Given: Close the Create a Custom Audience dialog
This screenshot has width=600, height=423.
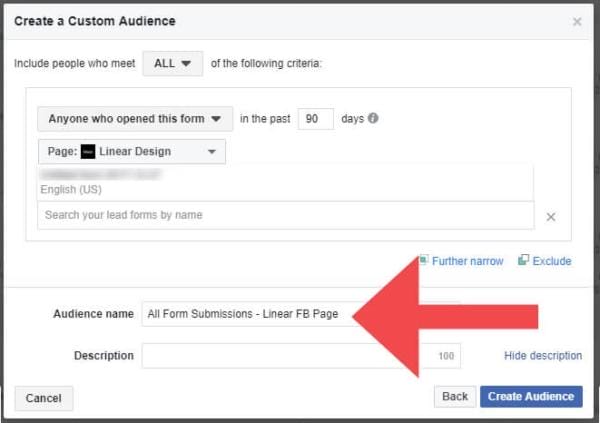Looking at the screenshot, I should point(577,22).
